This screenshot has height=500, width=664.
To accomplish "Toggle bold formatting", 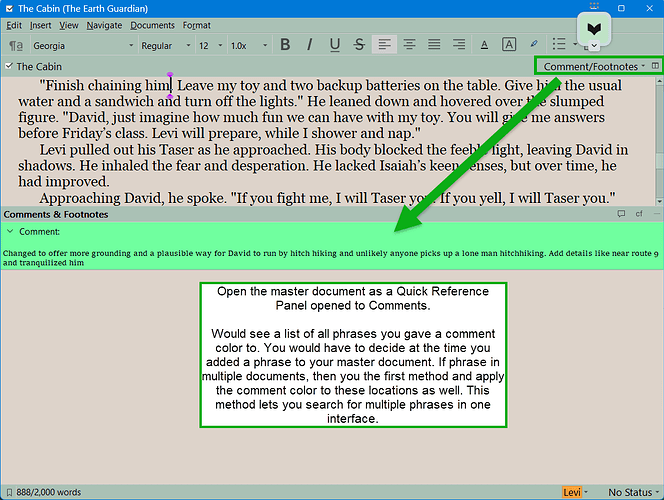I will 285,45.
